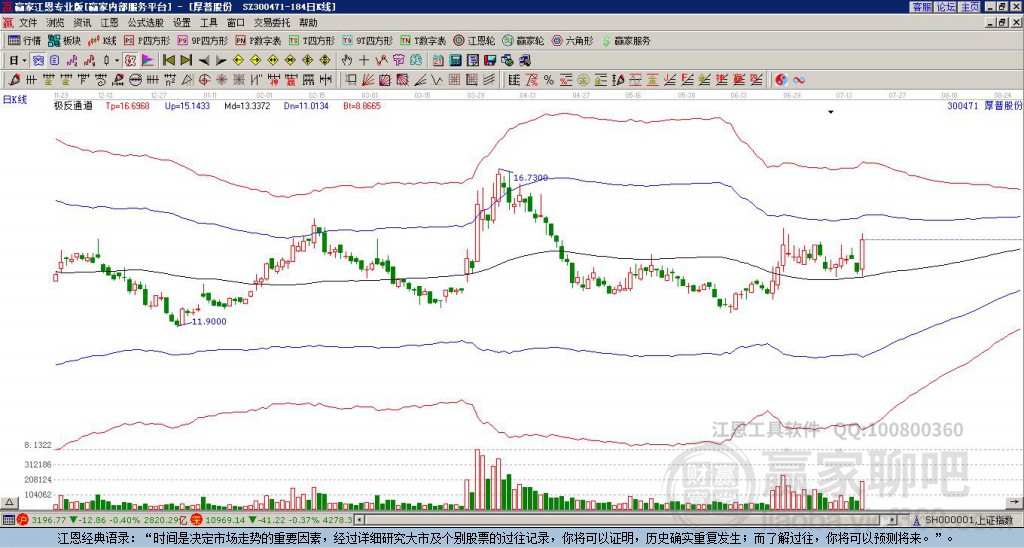Click the red star burst tool

point(221,80)
